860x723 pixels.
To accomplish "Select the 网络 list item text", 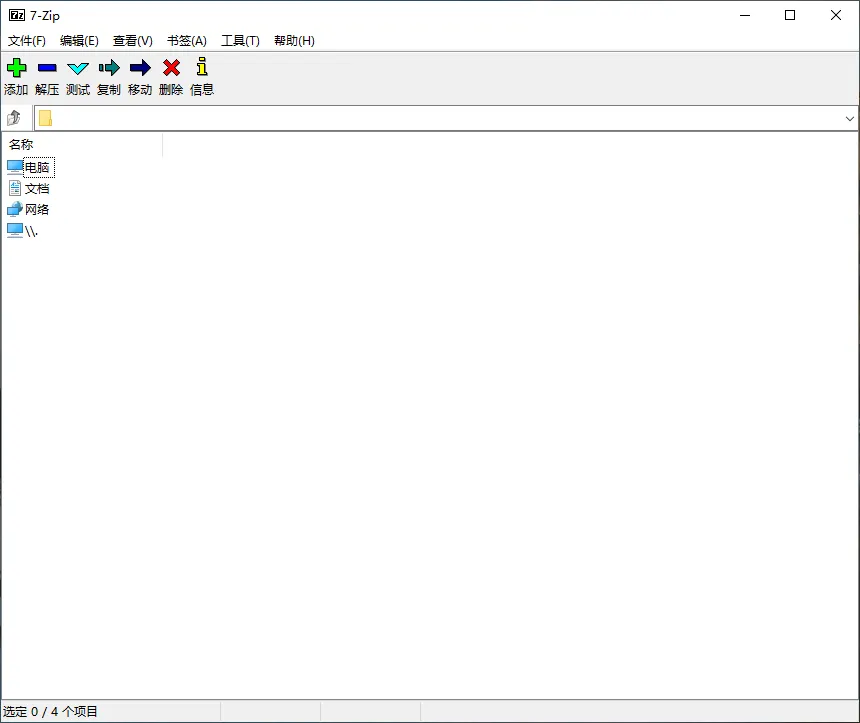I will [37, 210].
